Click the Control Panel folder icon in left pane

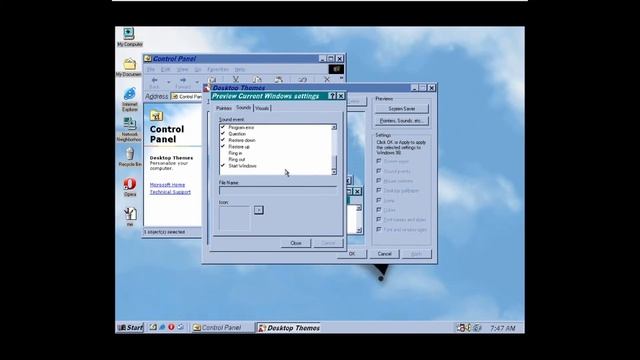pos(156,116)
